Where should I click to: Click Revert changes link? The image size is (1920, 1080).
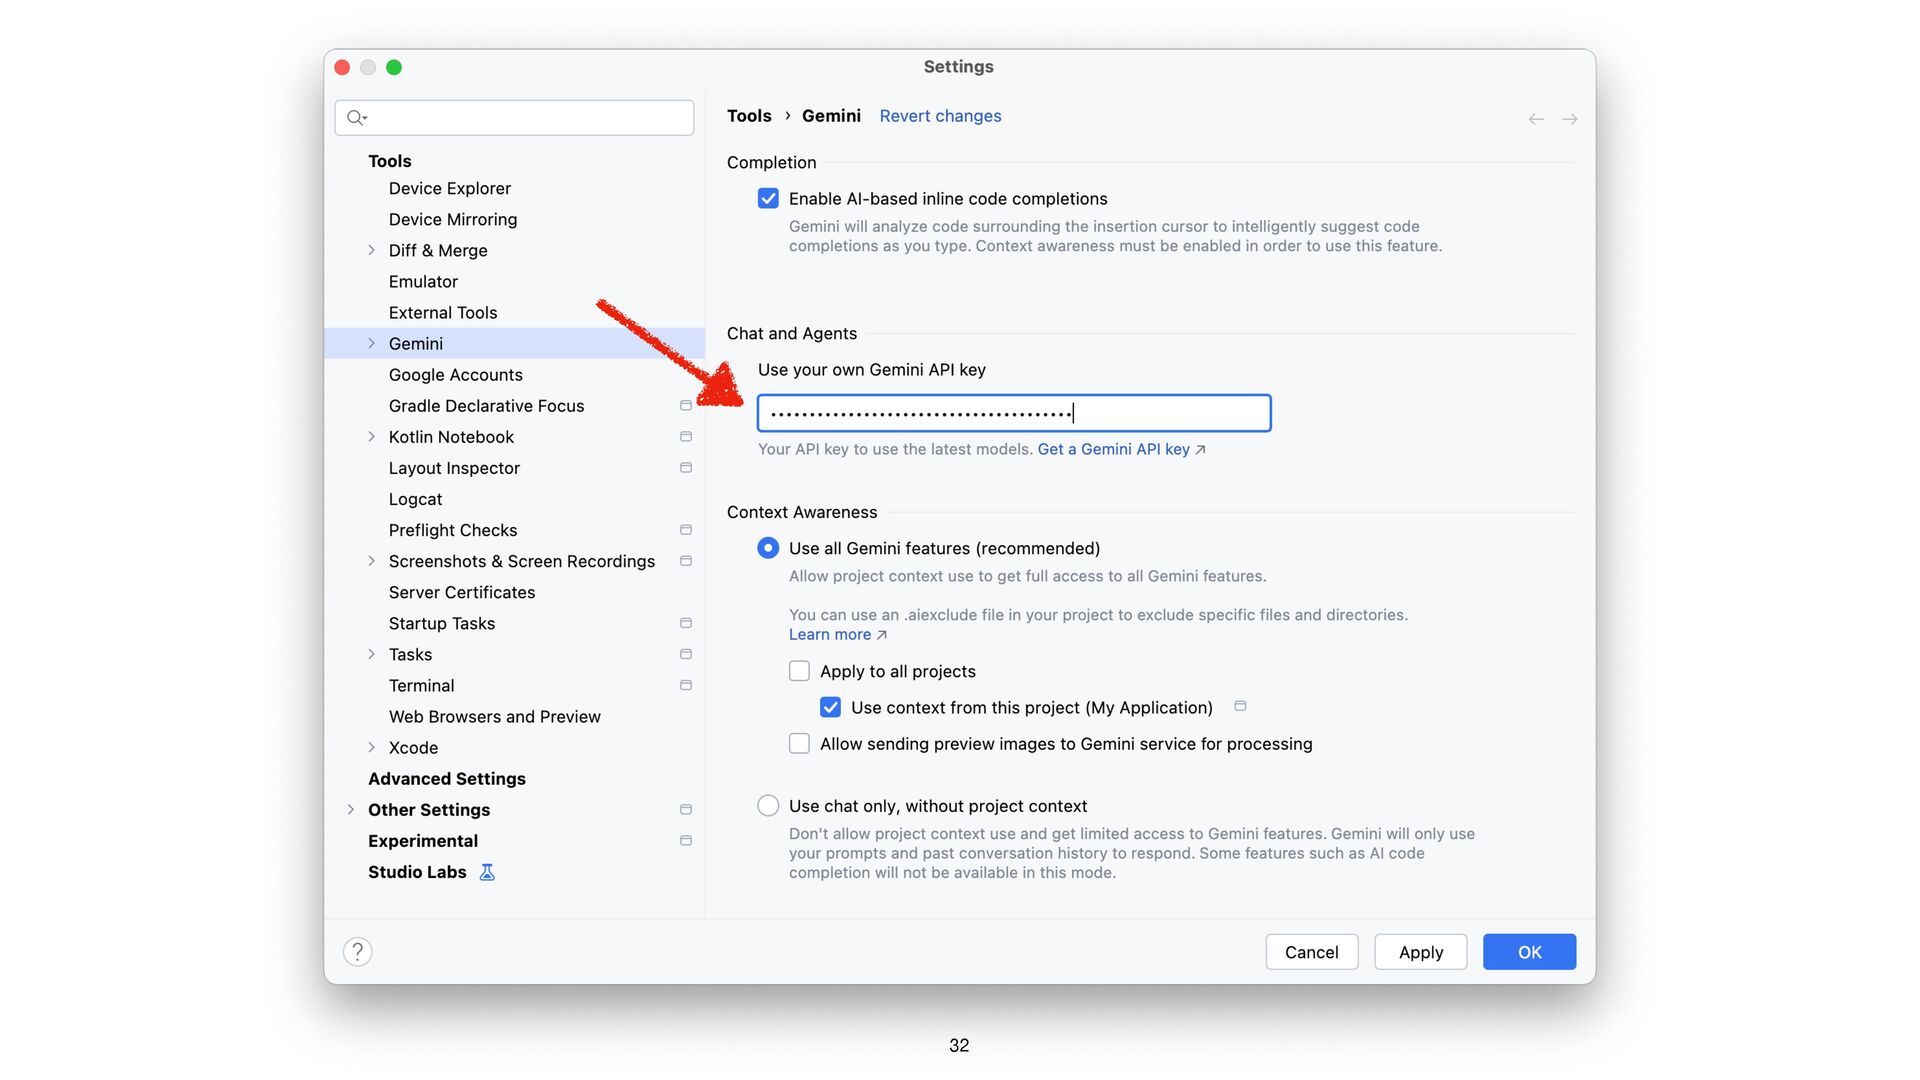[x=940, y=116]
